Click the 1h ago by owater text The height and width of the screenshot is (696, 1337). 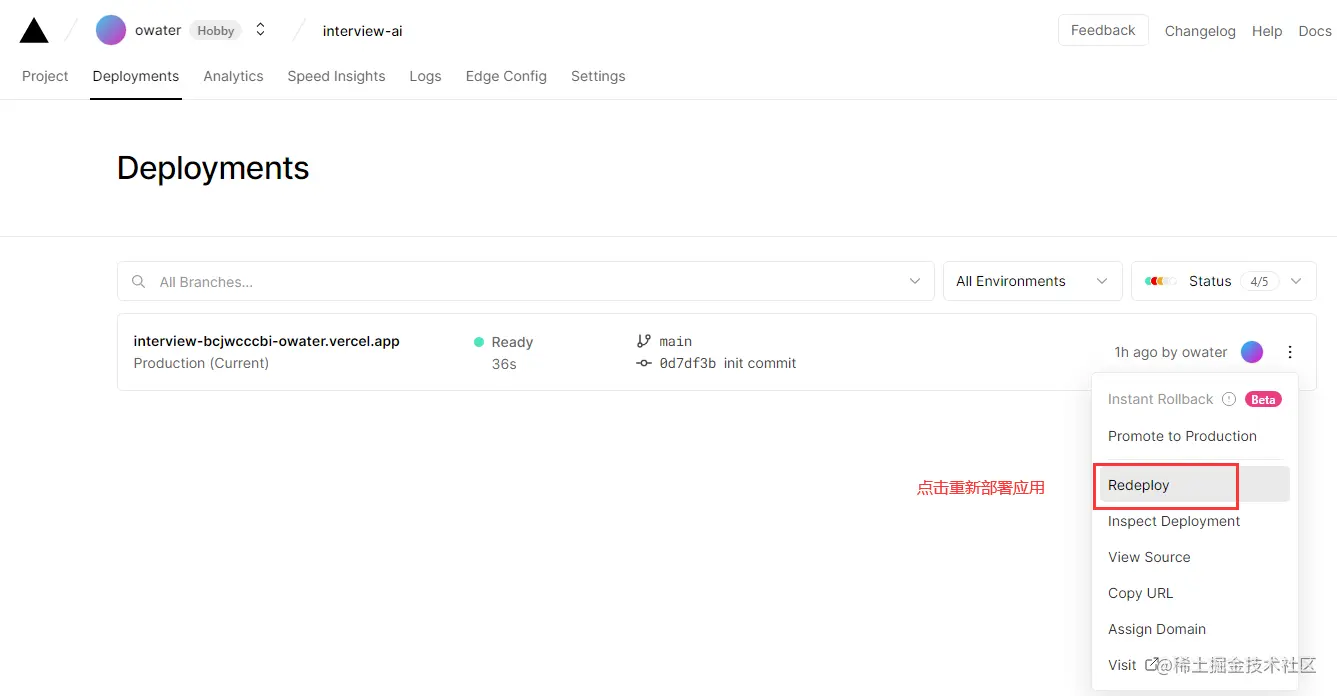coord(1171,352)
